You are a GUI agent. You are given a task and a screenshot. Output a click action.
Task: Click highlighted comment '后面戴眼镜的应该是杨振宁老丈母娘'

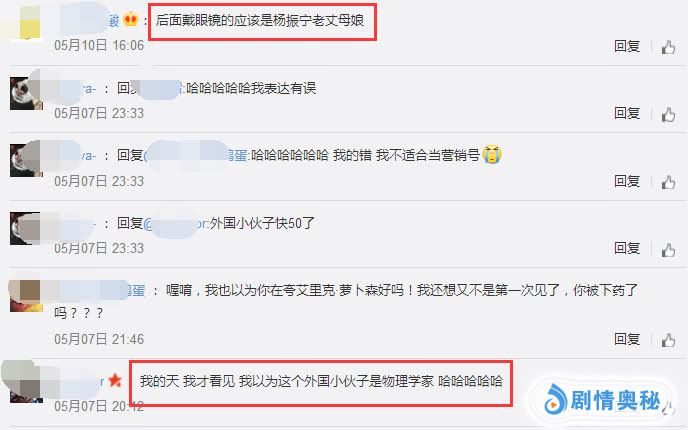[x=262, y=22]
